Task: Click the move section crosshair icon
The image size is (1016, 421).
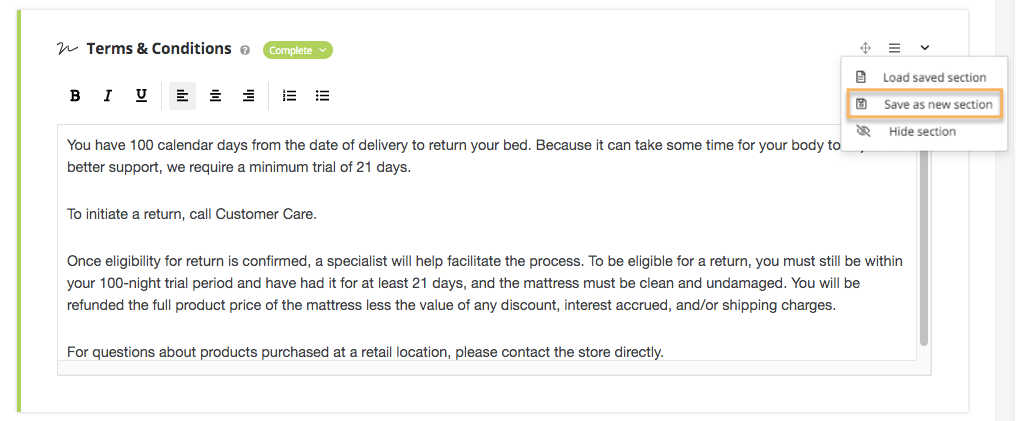Action: coord(865,48)
